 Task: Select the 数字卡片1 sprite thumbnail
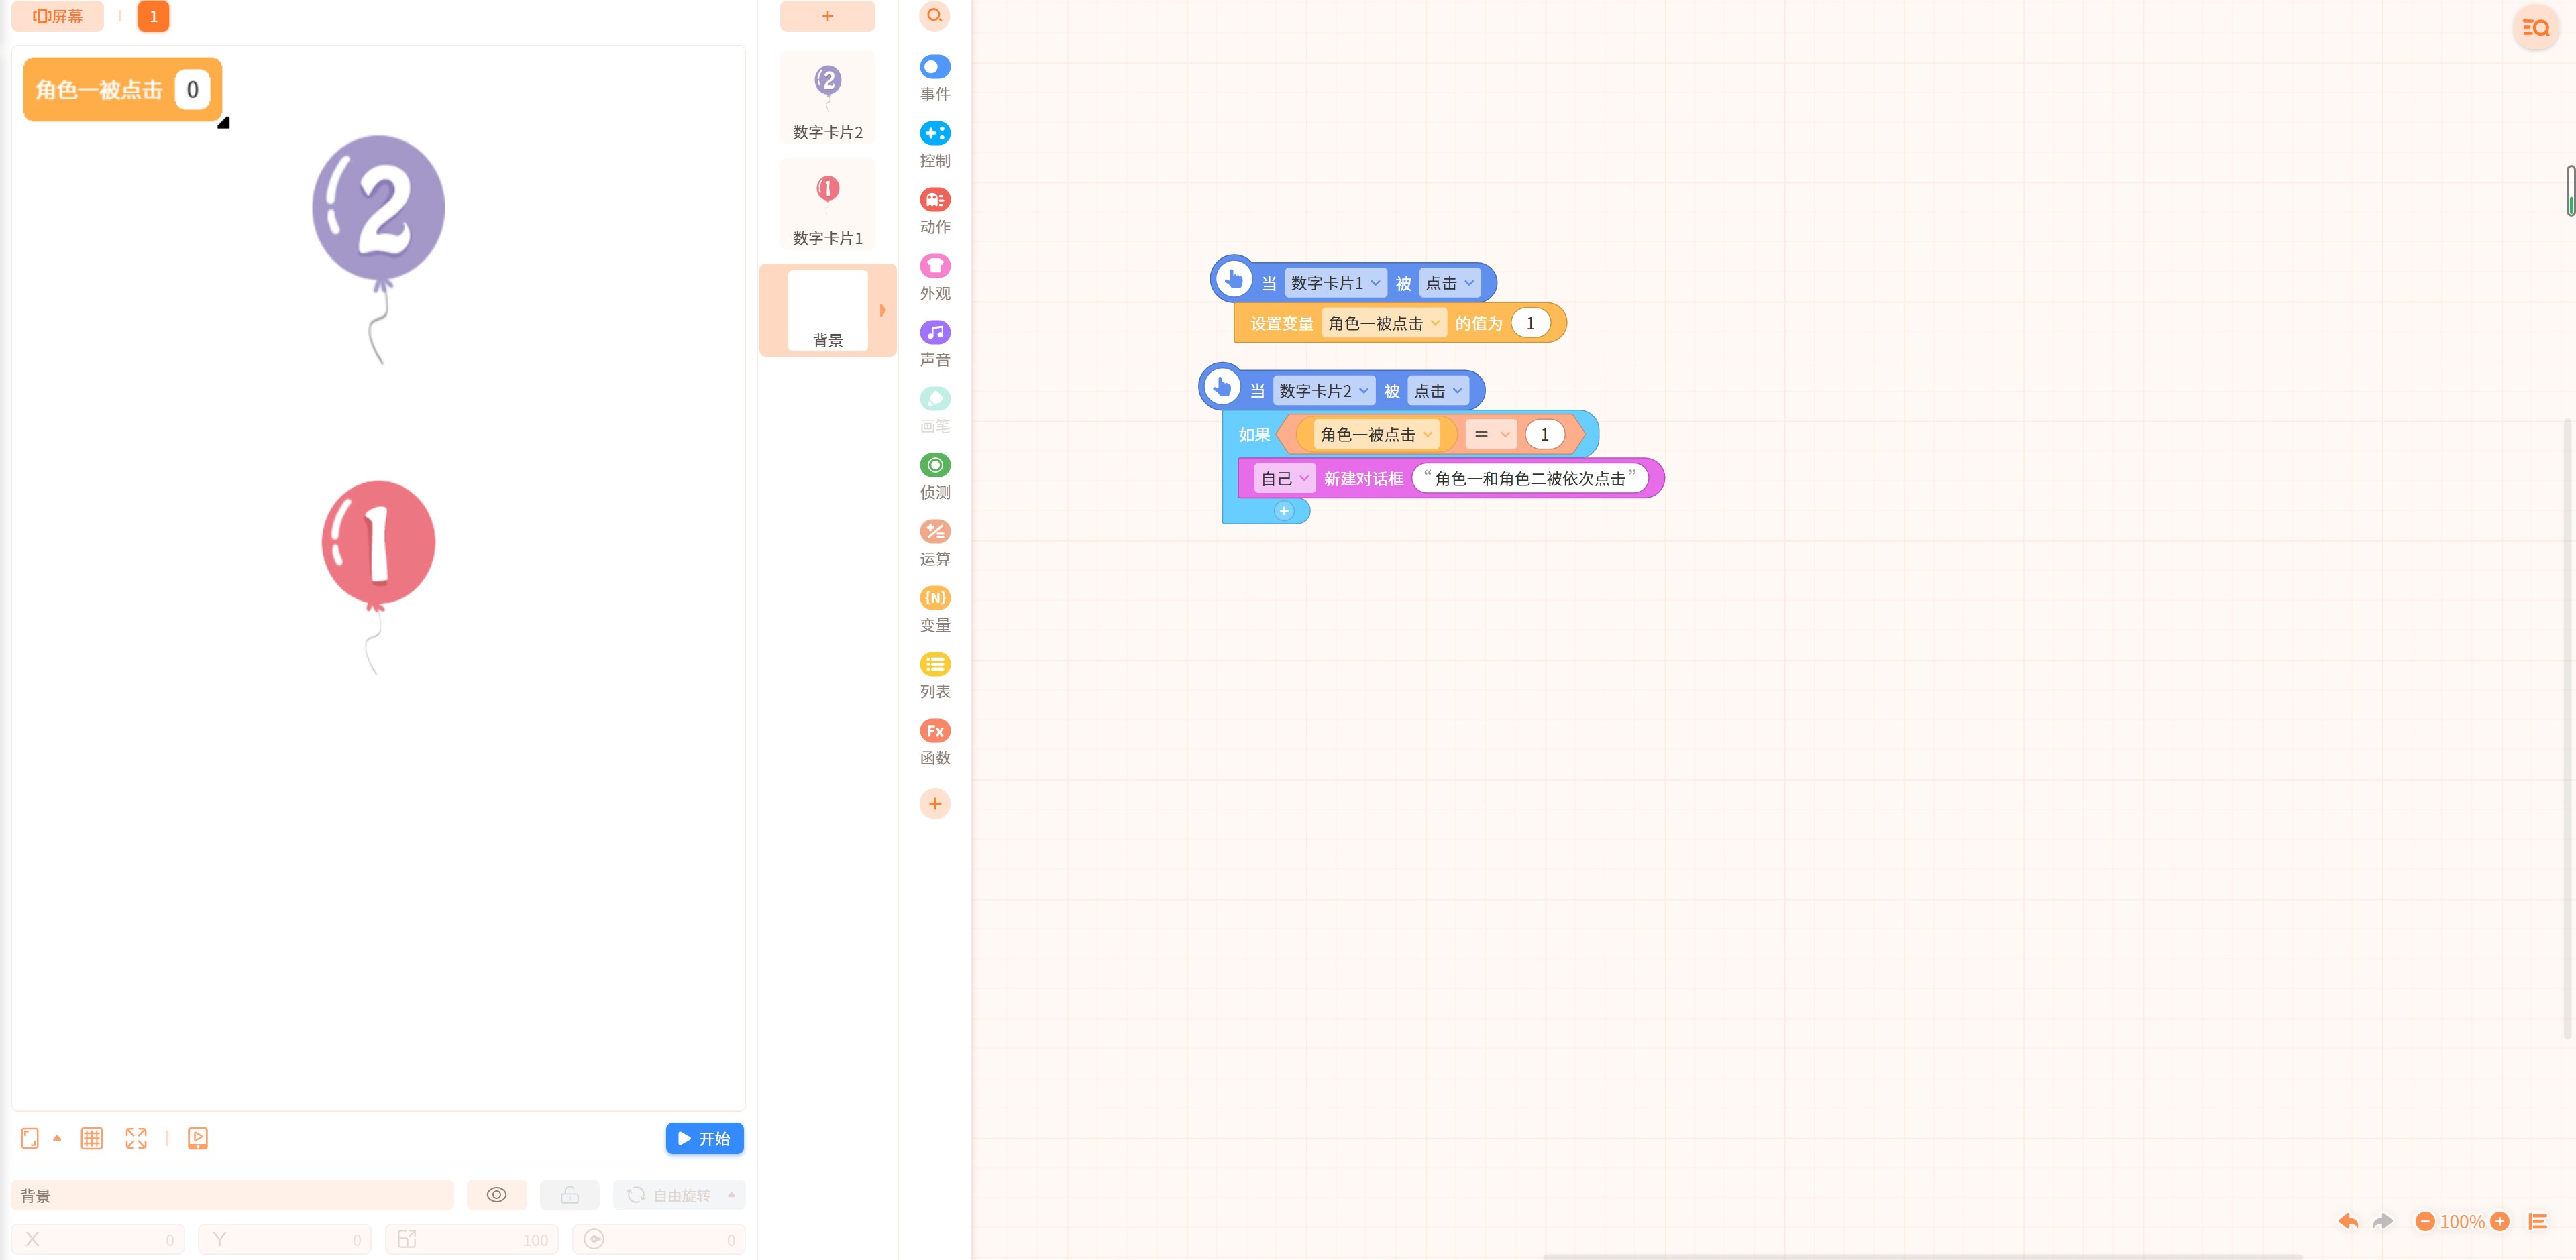[x=827, y=203]
